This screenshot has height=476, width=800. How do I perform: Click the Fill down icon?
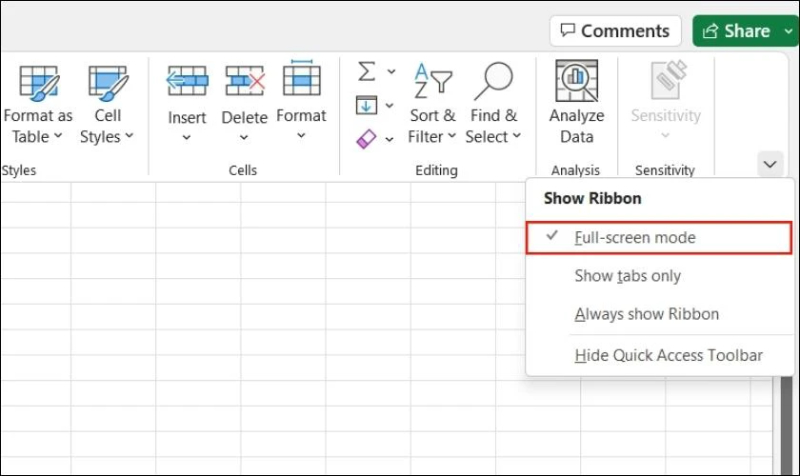[367, 105]
